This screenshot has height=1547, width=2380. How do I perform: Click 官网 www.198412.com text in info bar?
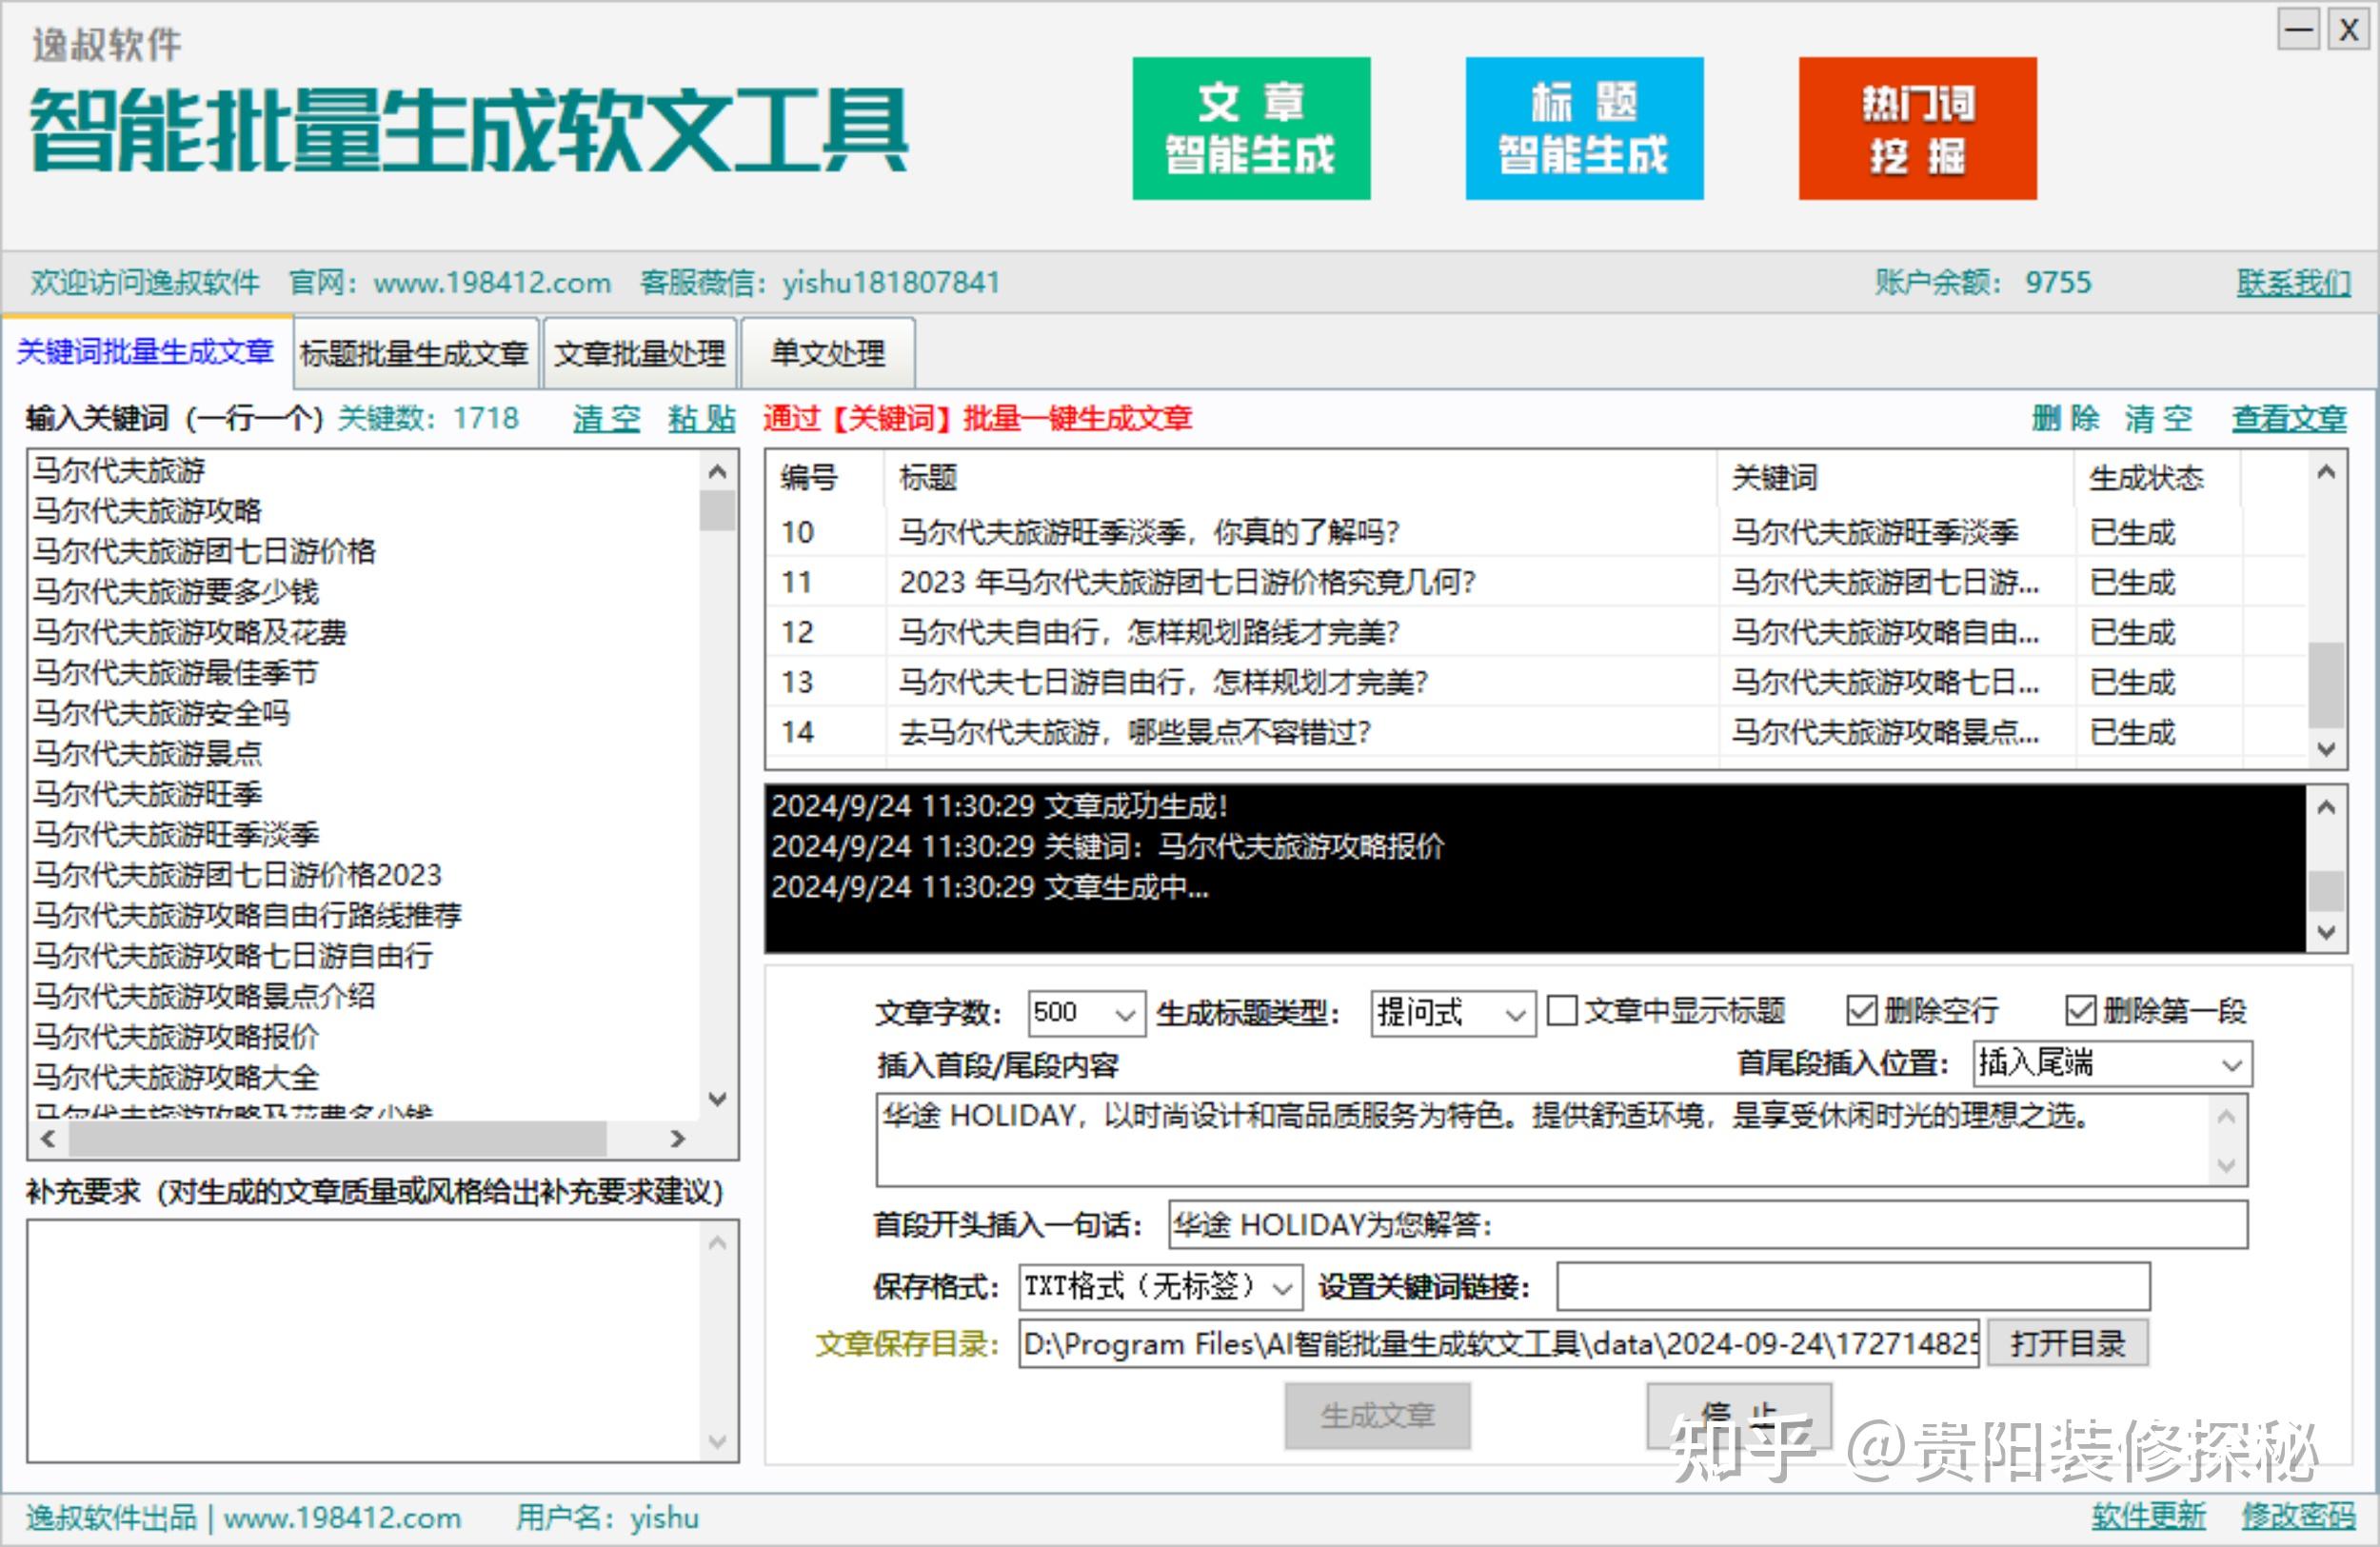[449, 283]
